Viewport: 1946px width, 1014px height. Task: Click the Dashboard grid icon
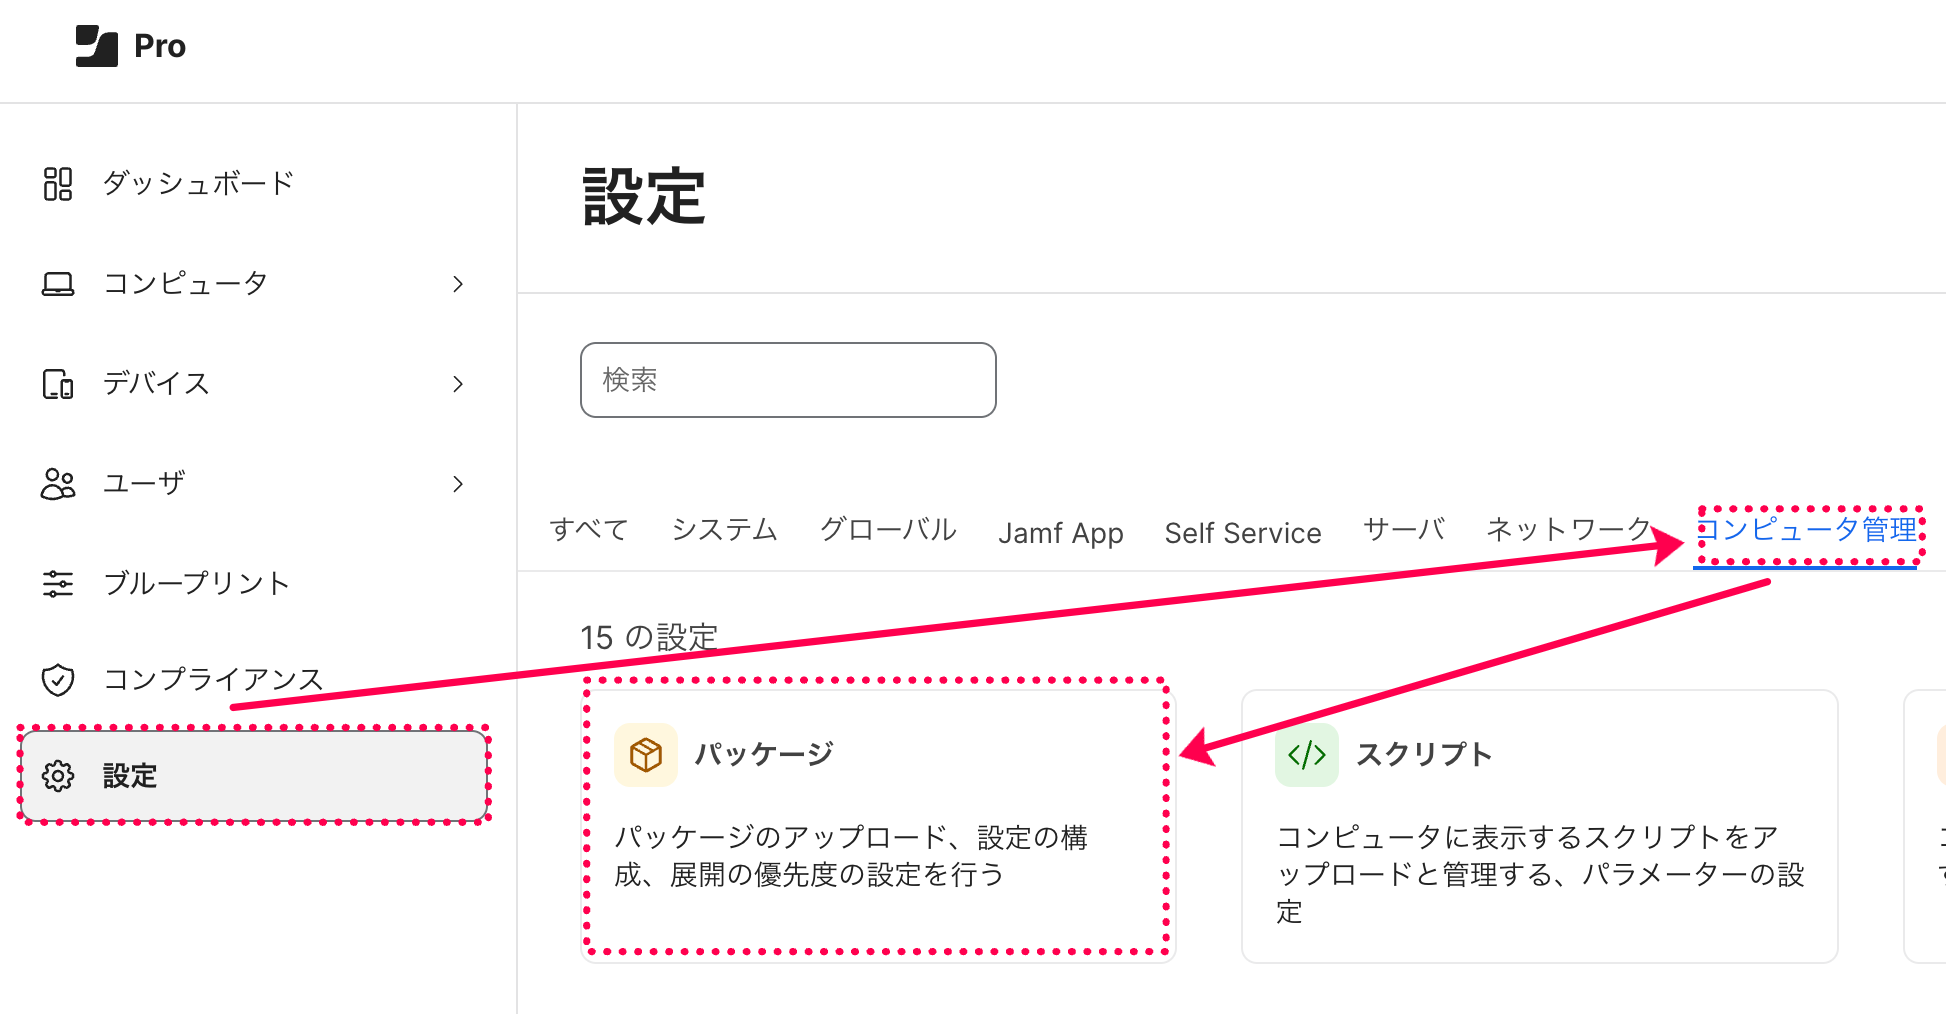[x=58, y=184]
